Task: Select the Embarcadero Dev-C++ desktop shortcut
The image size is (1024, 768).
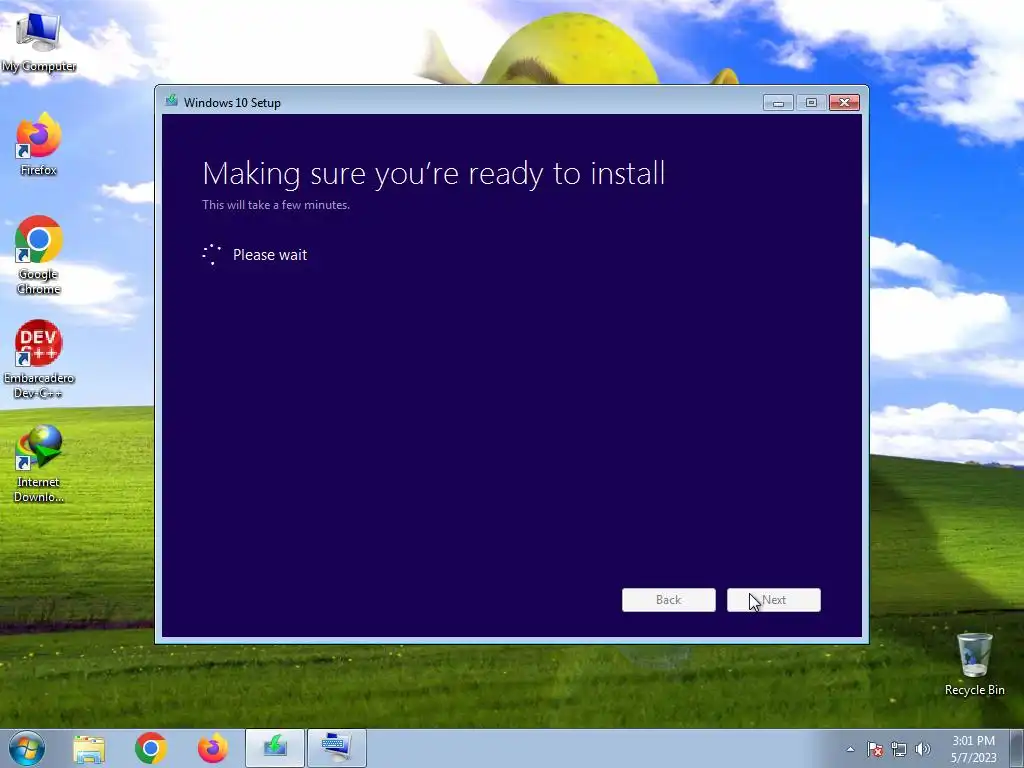Action: [x=39, y=359]
